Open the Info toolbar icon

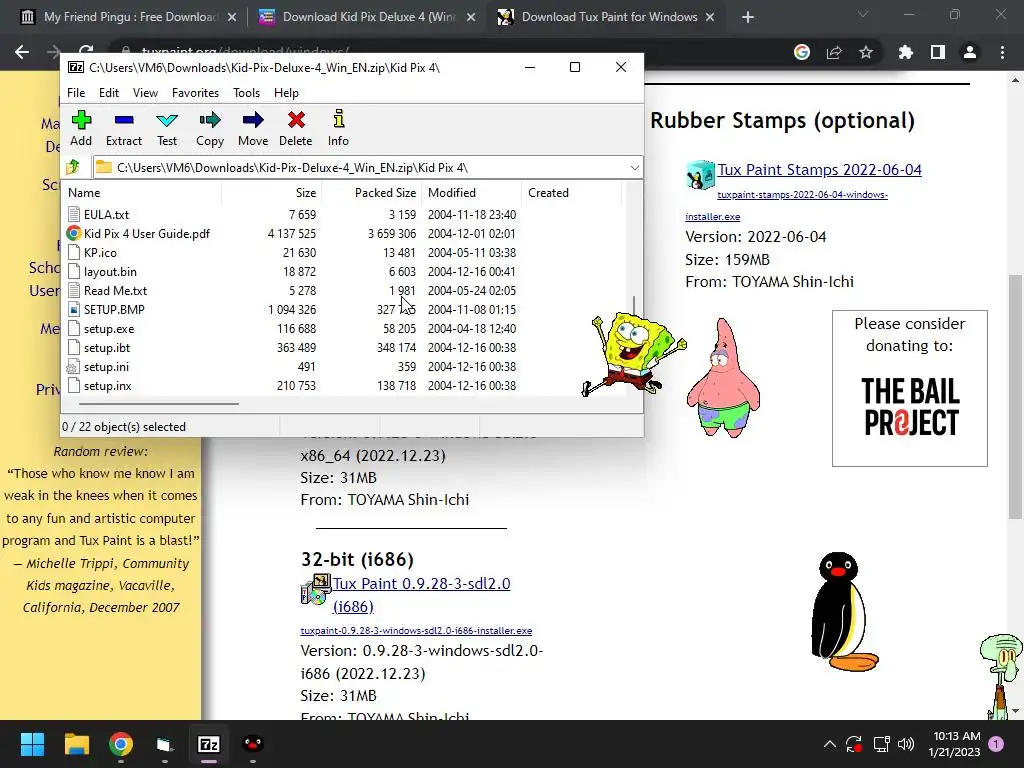338,129
